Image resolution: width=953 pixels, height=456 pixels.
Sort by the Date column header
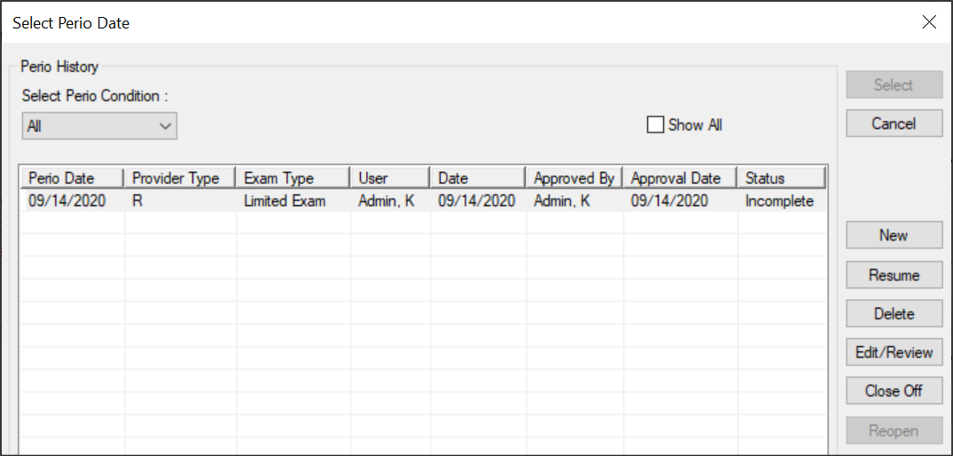click(477, 178)
